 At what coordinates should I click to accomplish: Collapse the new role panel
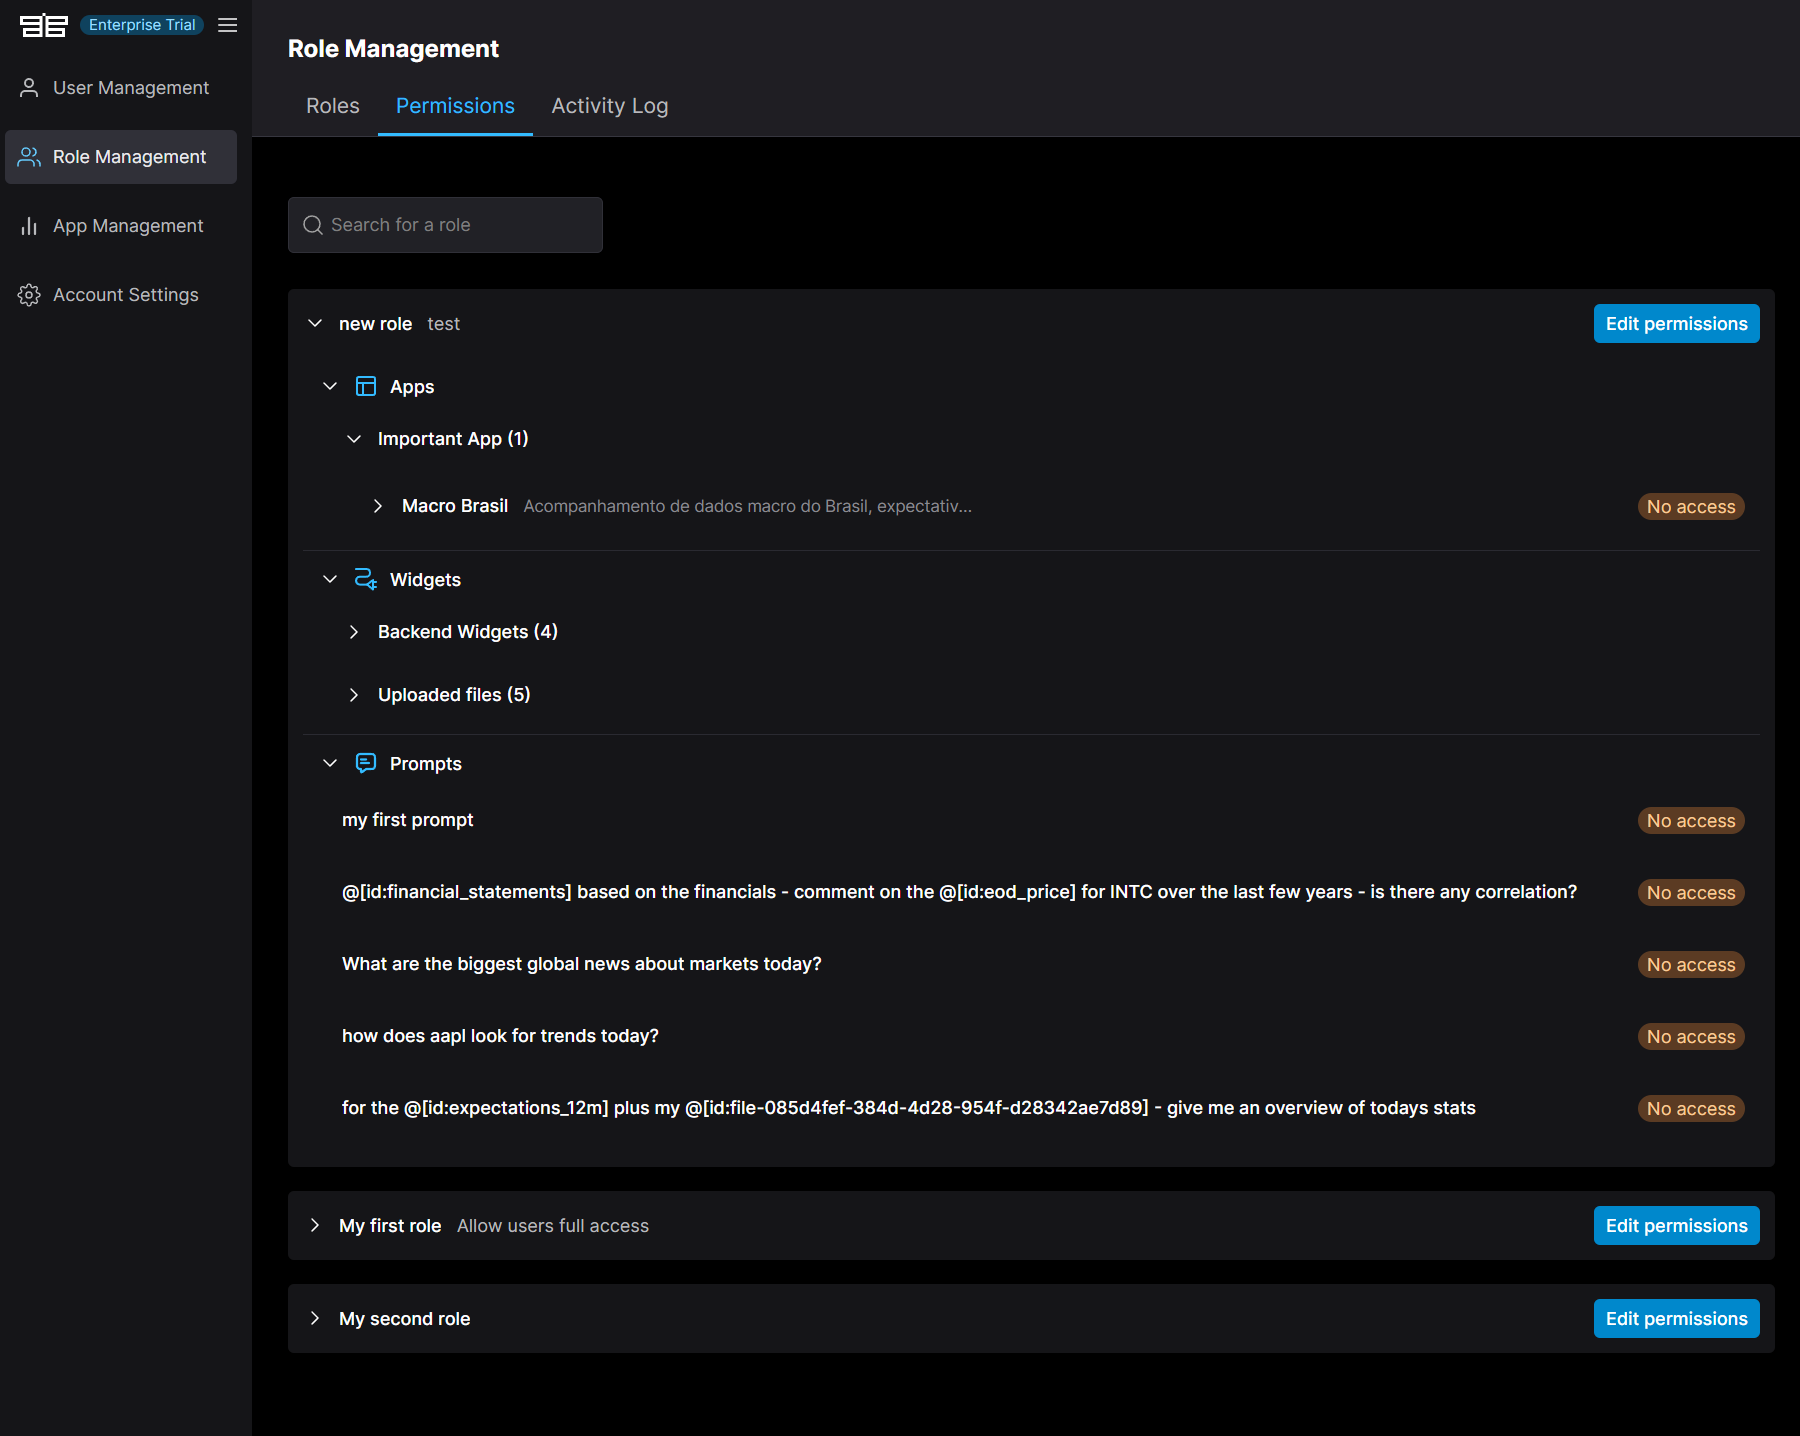pos(315,323)
